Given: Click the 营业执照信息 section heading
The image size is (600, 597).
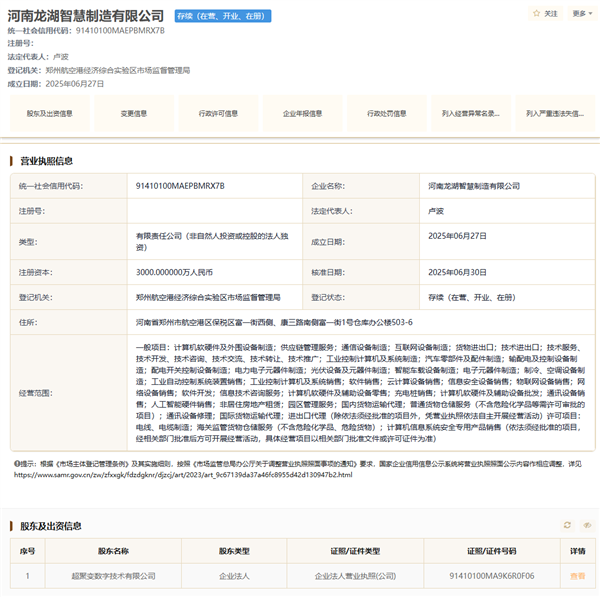Looking at the screenshot, I should 46,161.
